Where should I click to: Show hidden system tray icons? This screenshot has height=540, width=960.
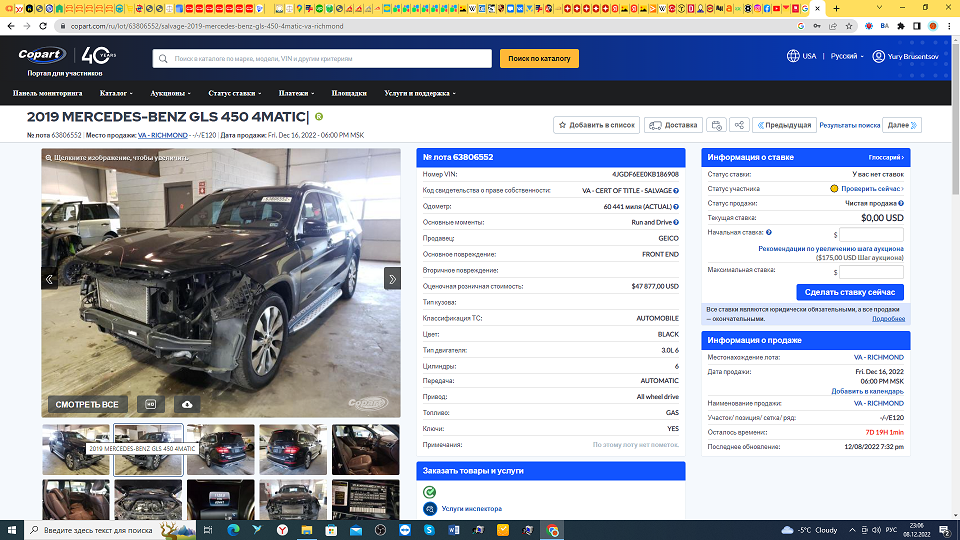(852, 530)
